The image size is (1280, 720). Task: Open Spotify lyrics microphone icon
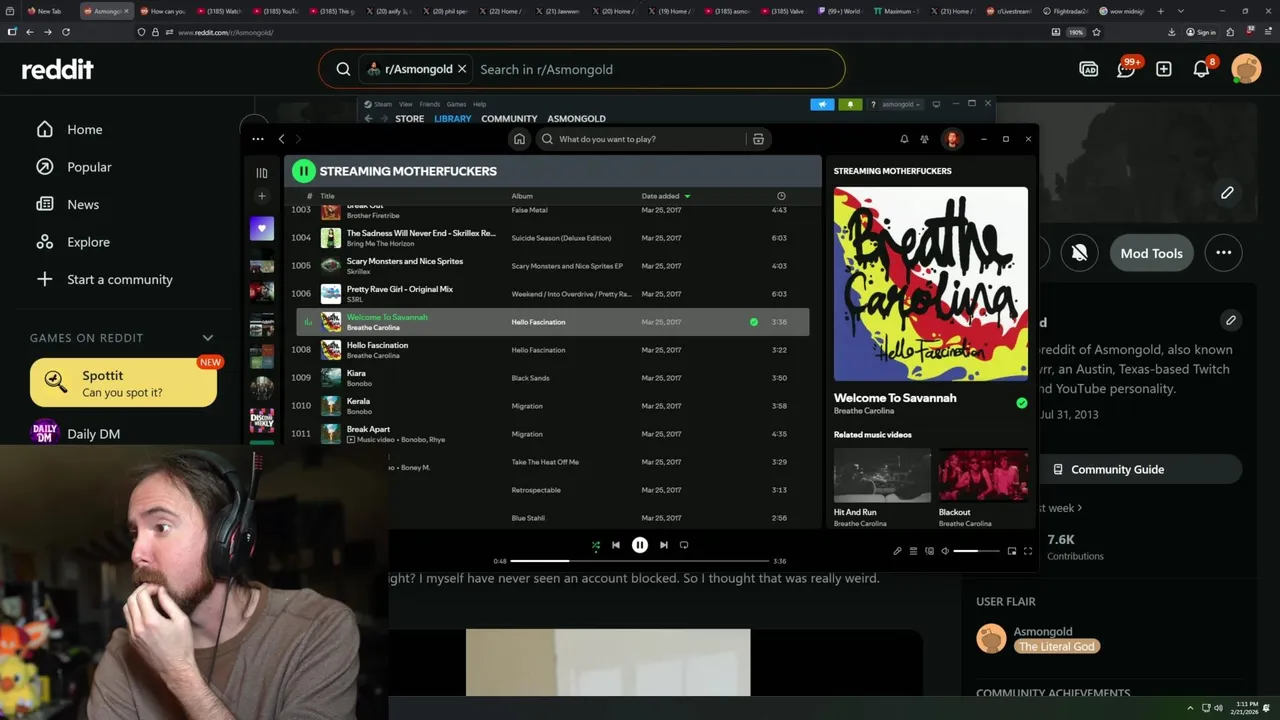click(x=897, y=551)
